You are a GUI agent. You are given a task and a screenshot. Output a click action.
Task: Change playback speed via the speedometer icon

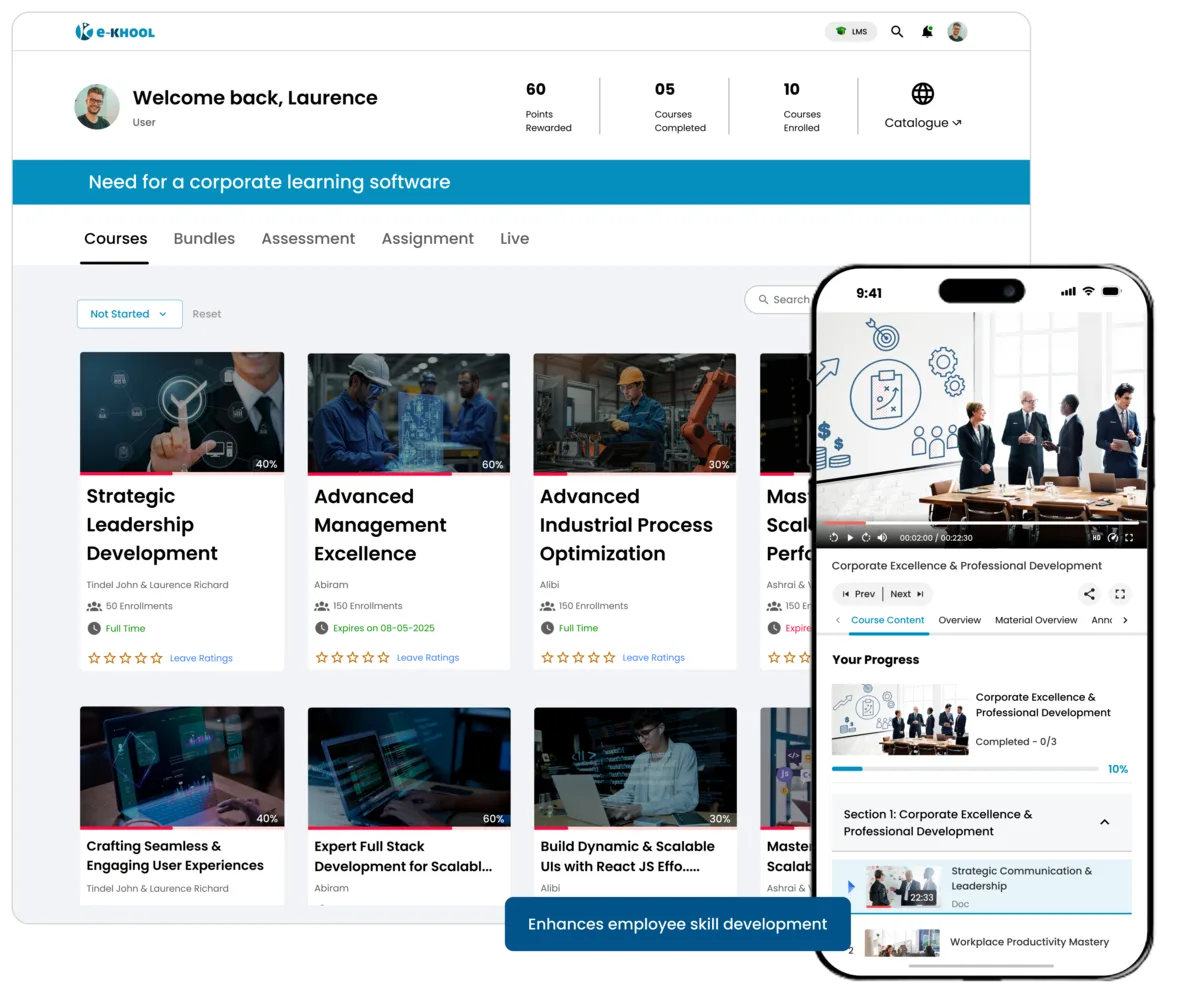pos(1113,537)
